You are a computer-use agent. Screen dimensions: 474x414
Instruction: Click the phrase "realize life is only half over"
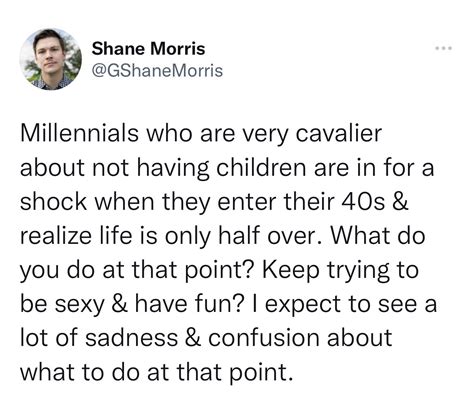167,236
